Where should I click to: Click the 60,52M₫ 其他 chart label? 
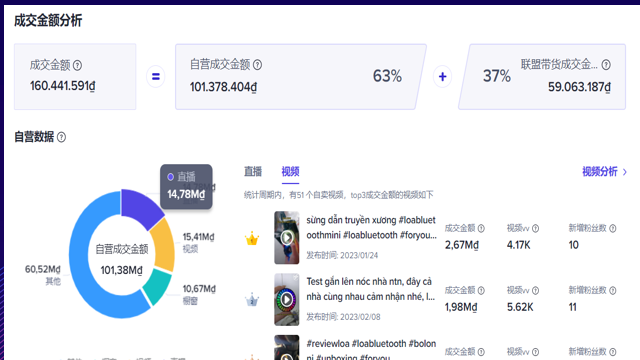43,274
